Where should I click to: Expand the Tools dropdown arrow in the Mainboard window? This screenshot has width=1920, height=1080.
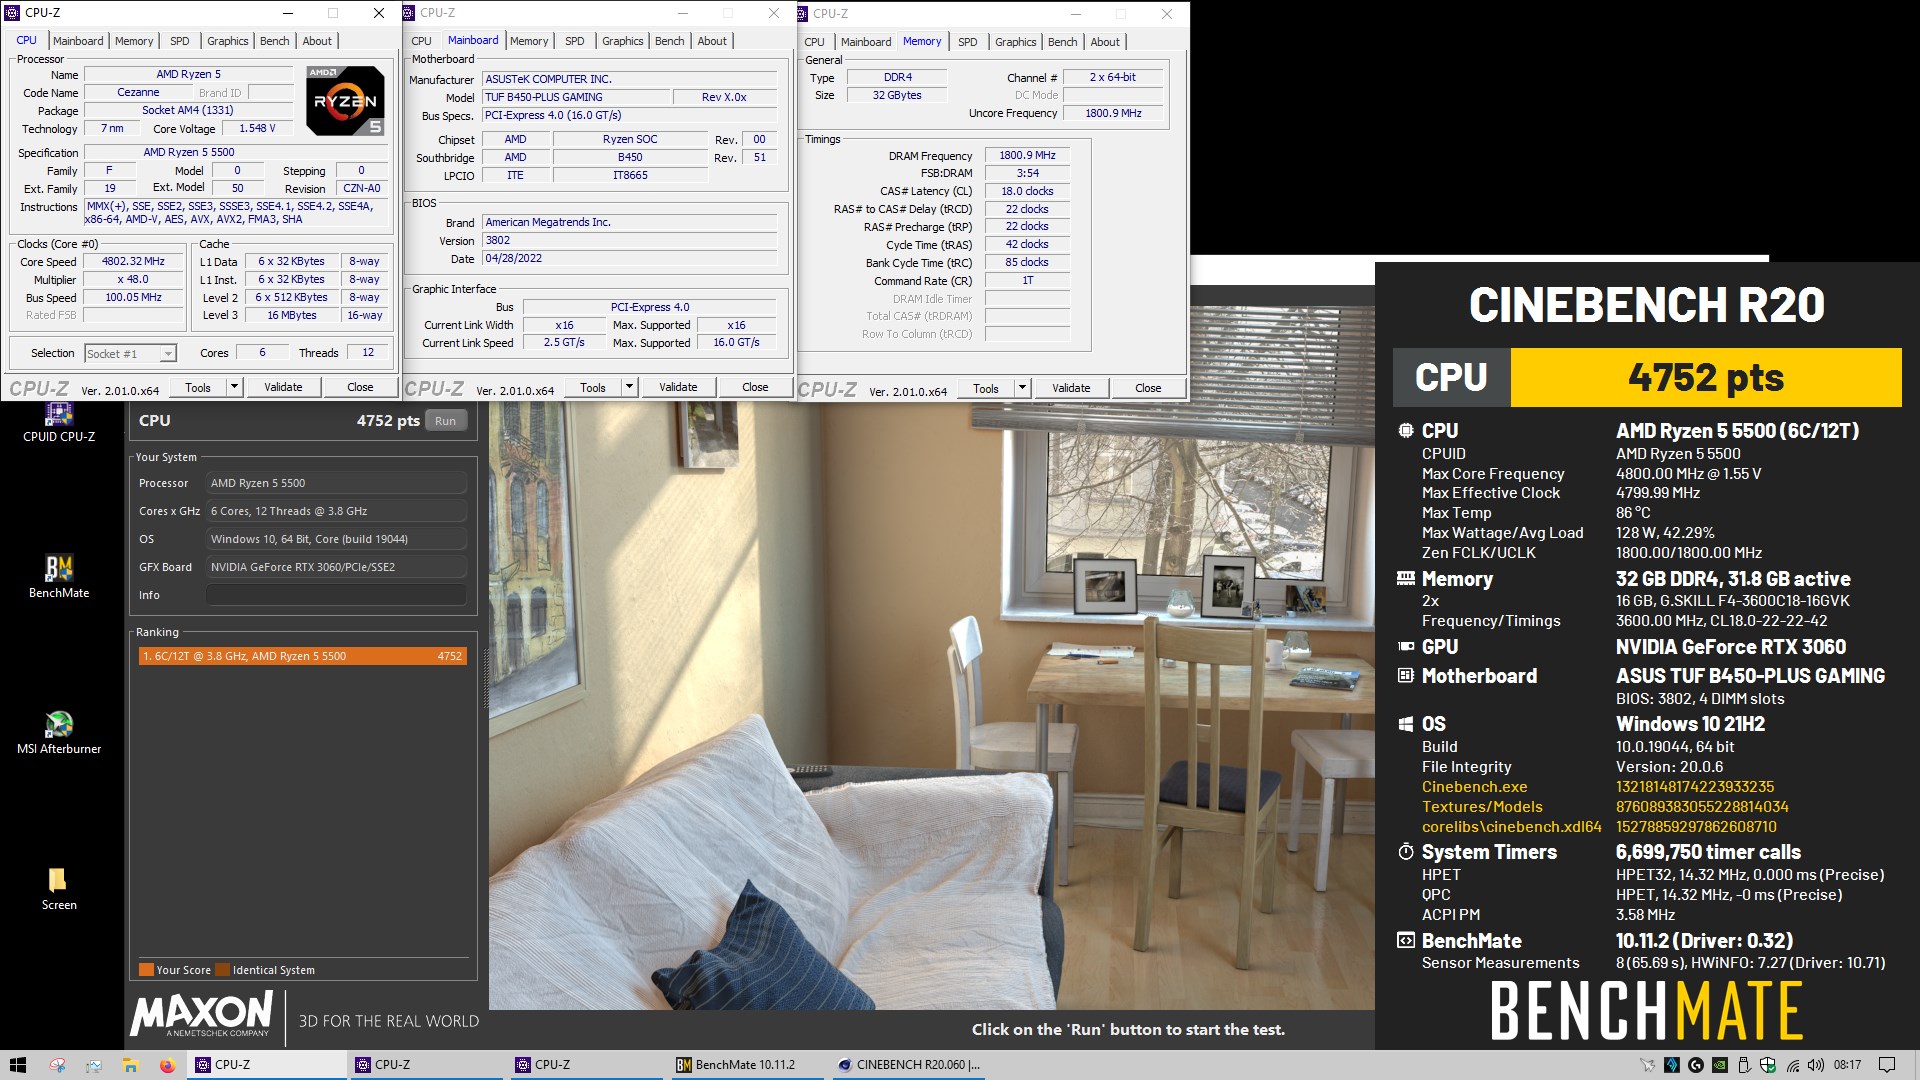[x=630, y=387]
